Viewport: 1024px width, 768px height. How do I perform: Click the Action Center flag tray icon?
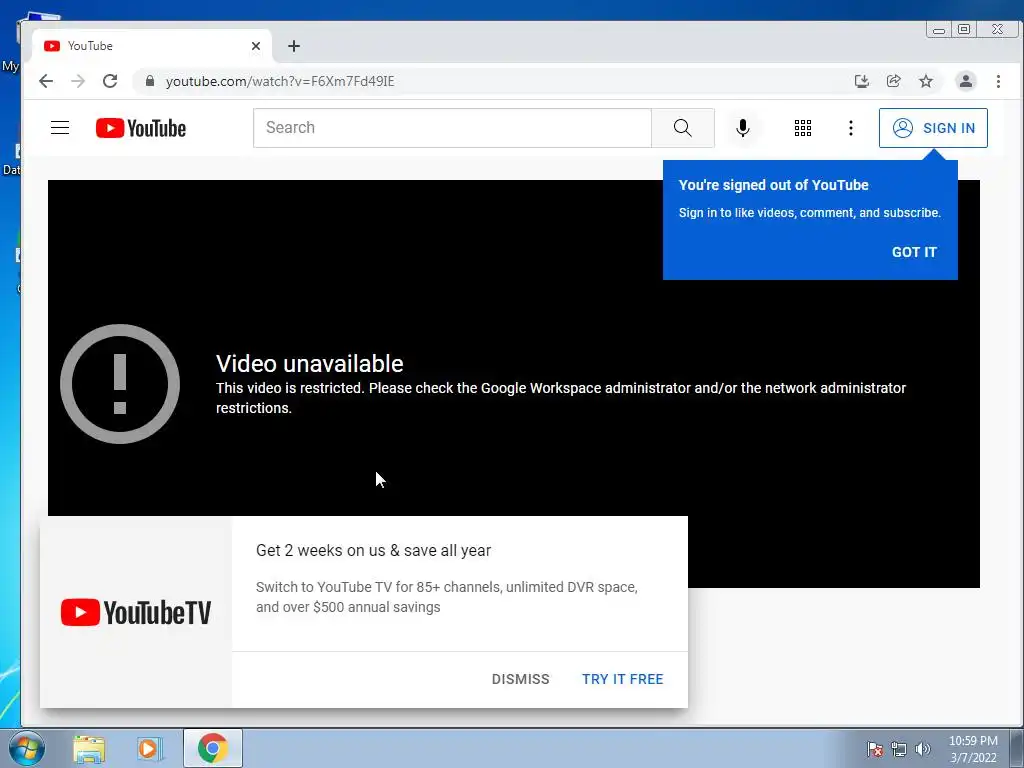(875, 749)
